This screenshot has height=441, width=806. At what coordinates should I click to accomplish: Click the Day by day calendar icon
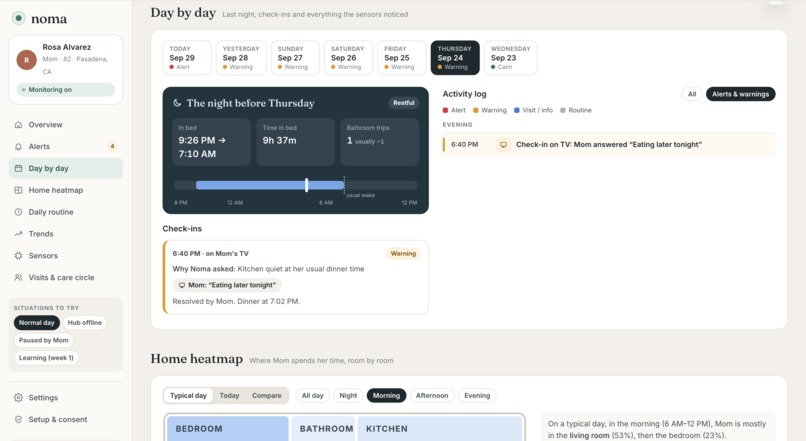(x=19, y=168)
